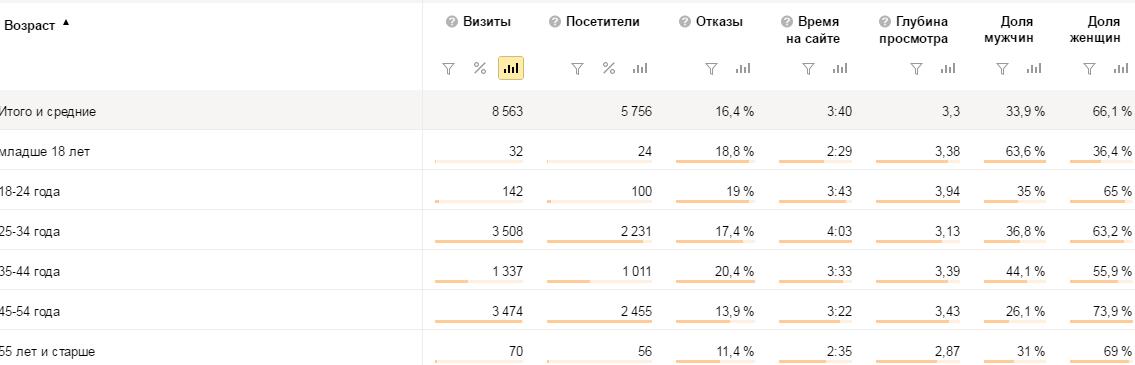Open the filter icon under Время на сайте
This screenshot has height=365, width=1135.
pos(809,69)
